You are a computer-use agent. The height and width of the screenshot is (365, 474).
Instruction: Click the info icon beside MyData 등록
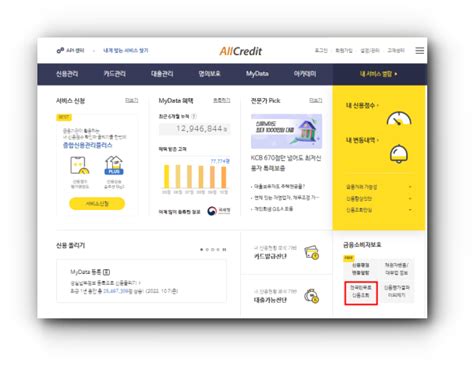pyautogui.click(x=106, y=272)
